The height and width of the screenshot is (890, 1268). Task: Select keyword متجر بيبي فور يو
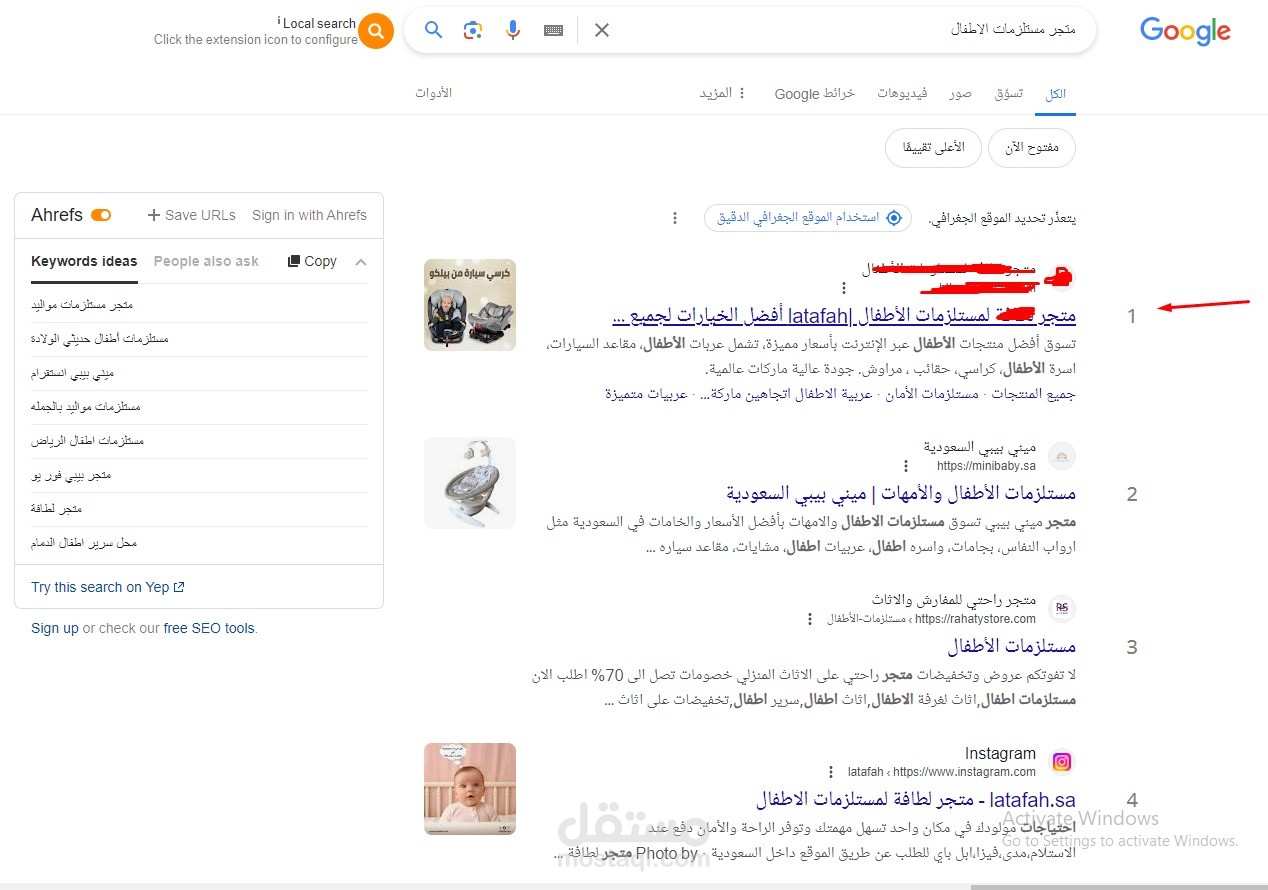pos(71,474)
